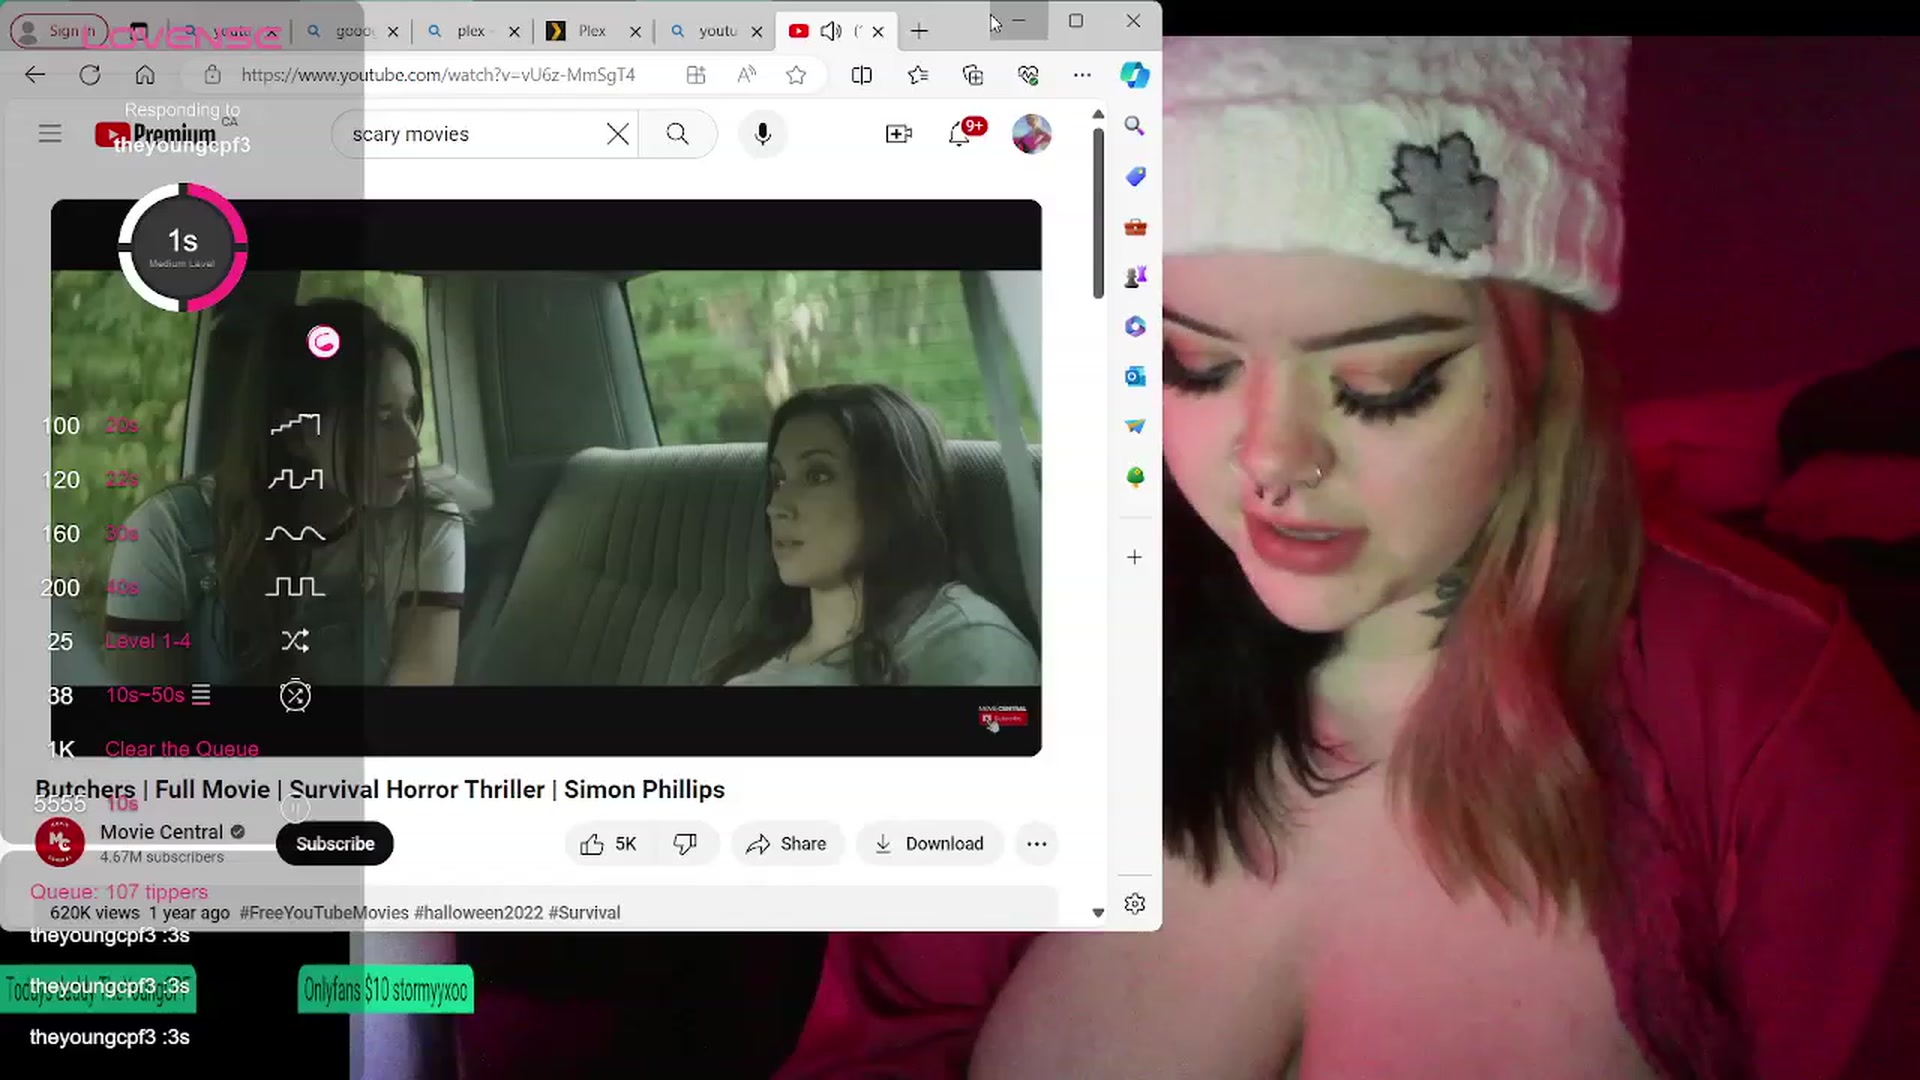Open the YouTube account avatar menu
Viewport: 1920px width, 1080px height.
tap(1031, 134)
